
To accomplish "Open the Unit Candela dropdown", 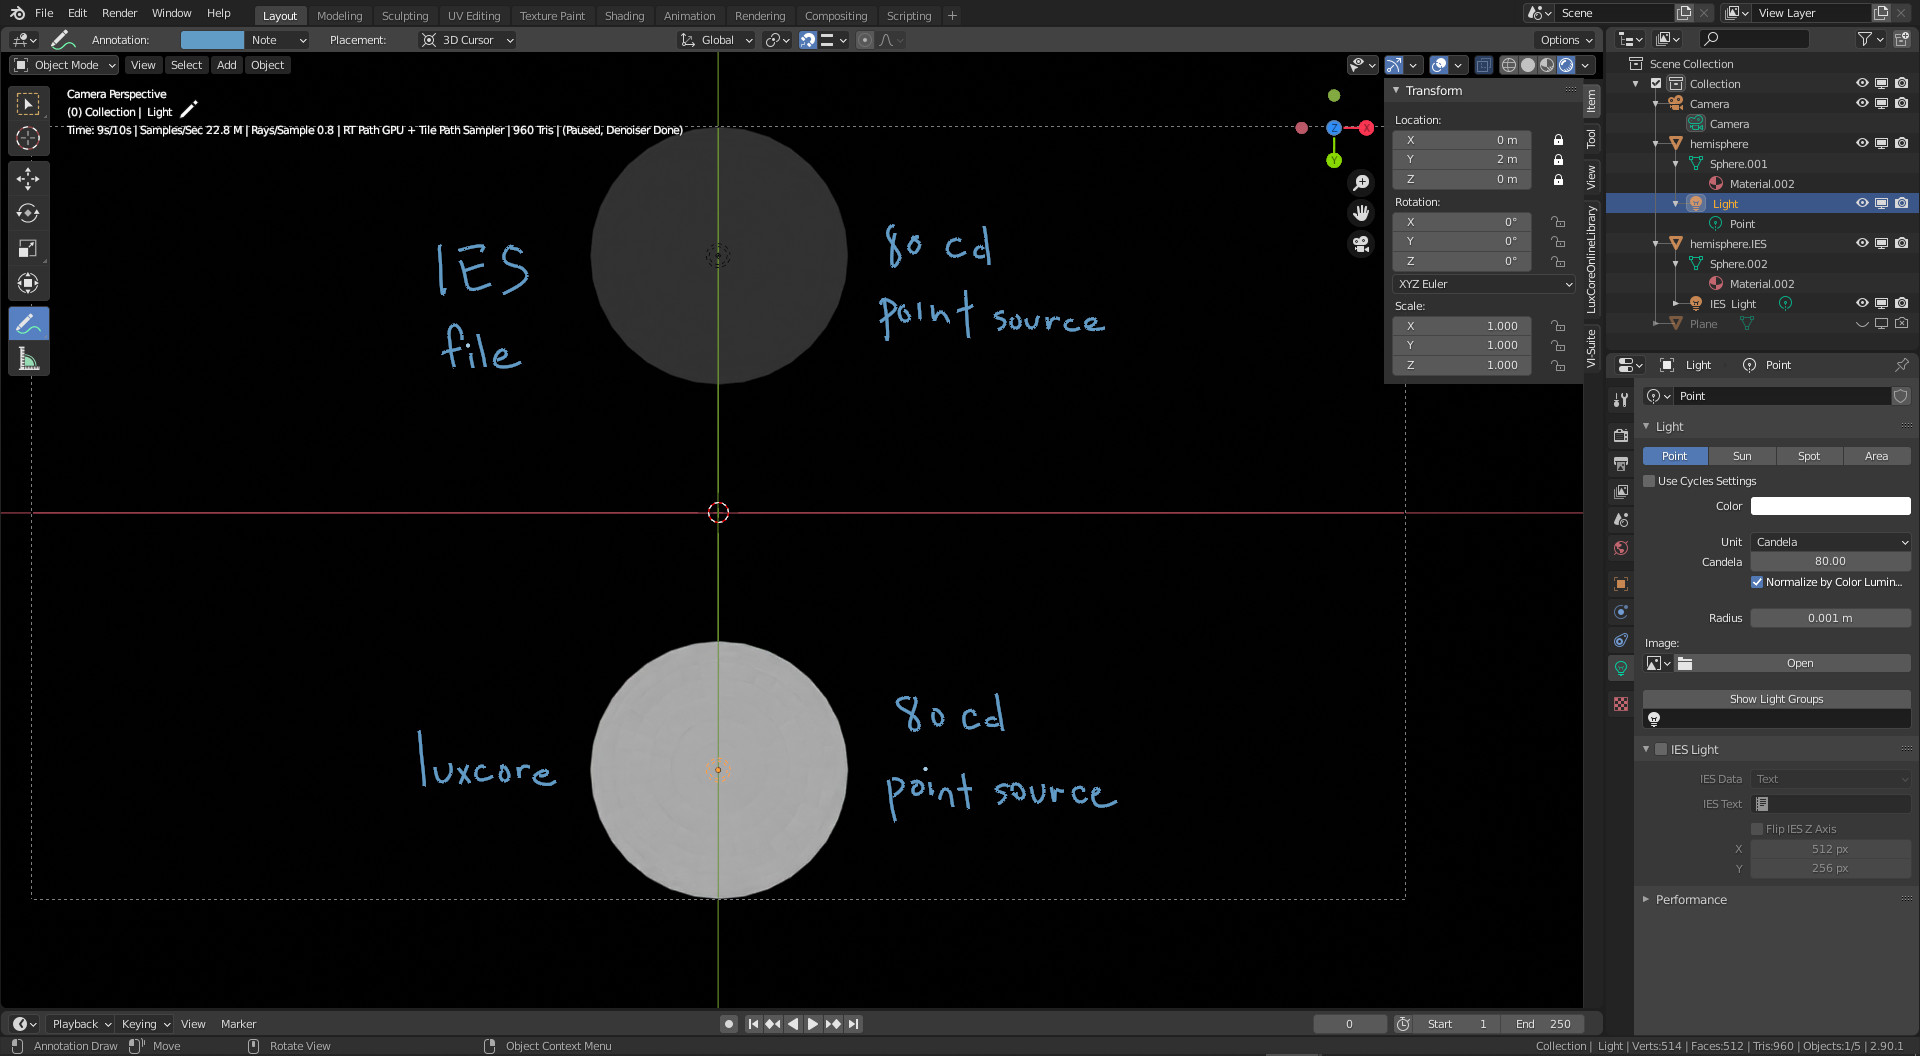I will pyautogui.click(x=1830, y=542).
